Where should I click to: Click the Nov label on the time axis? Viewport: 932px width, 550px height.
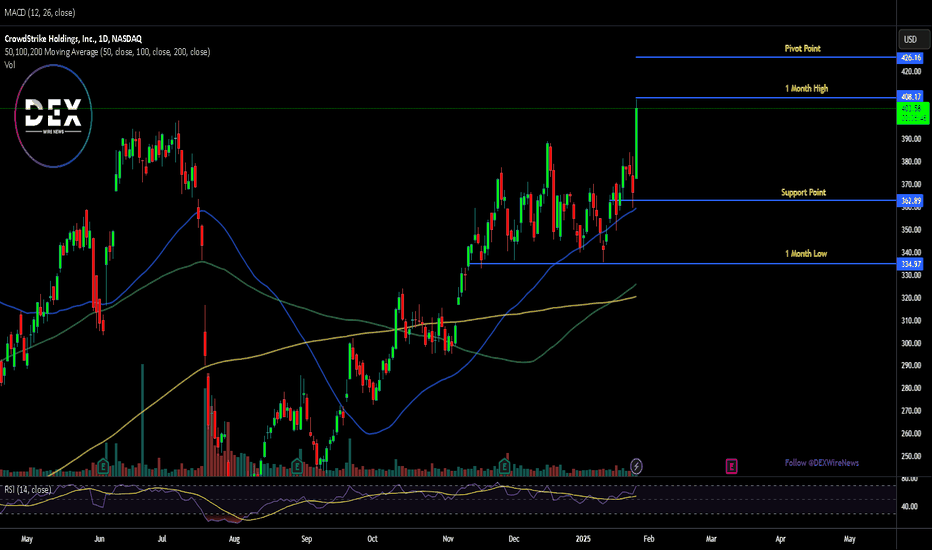tap(448, 539)
